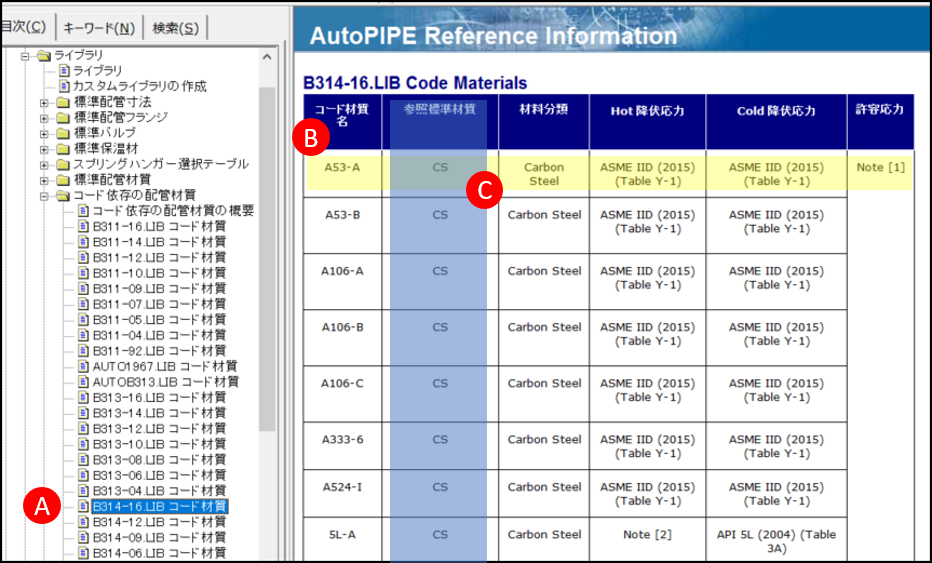The width and height of the screenshot is (932, 563).
Task: Open B311-05.LIB コード材質 topic
Action: pyautogui.click(x=159, y=319)
